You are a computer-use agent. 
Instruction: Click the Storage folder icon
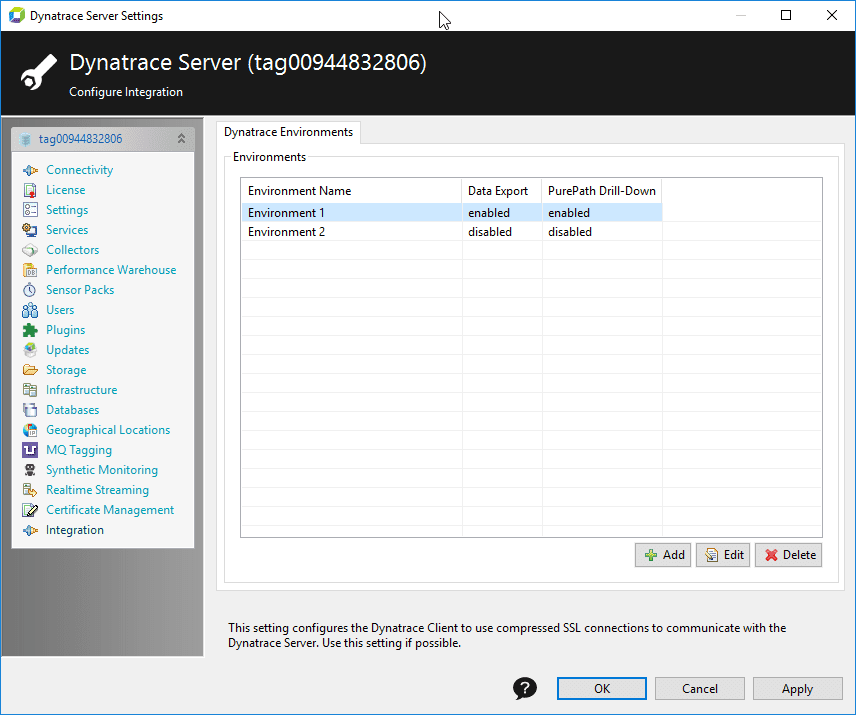tap(30, 370)
